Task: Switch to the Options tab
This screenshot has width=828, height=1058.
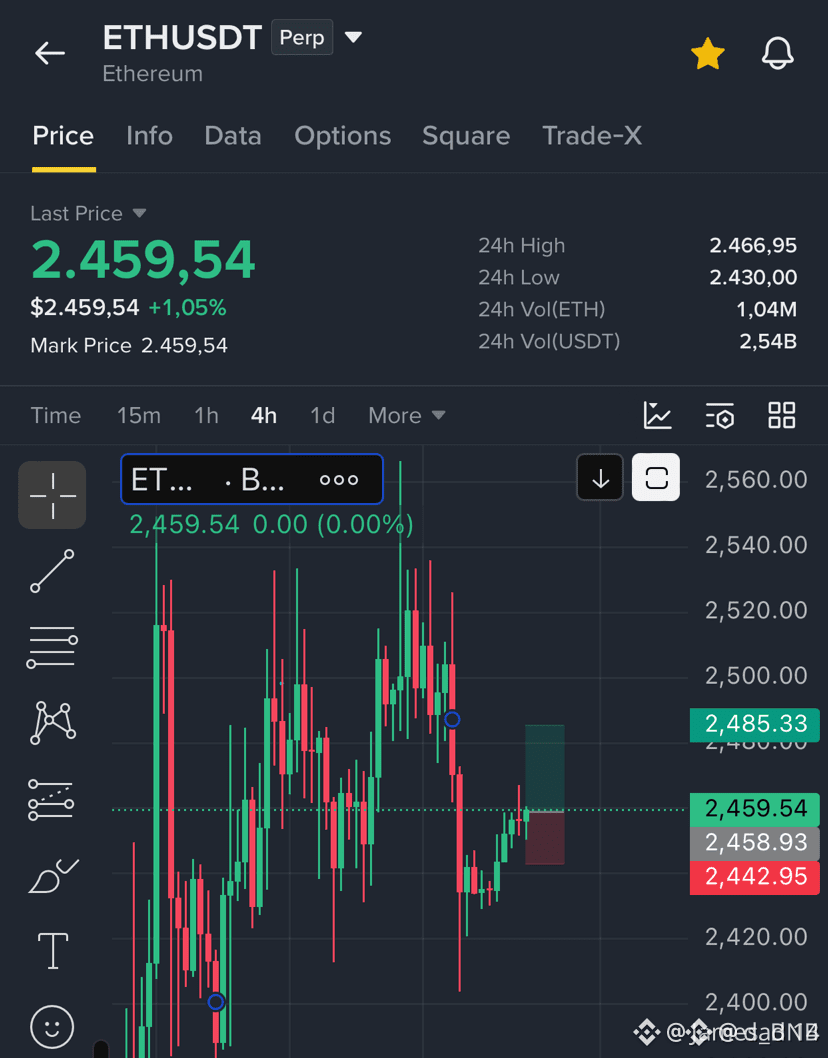Action: (x=342, y=136)
